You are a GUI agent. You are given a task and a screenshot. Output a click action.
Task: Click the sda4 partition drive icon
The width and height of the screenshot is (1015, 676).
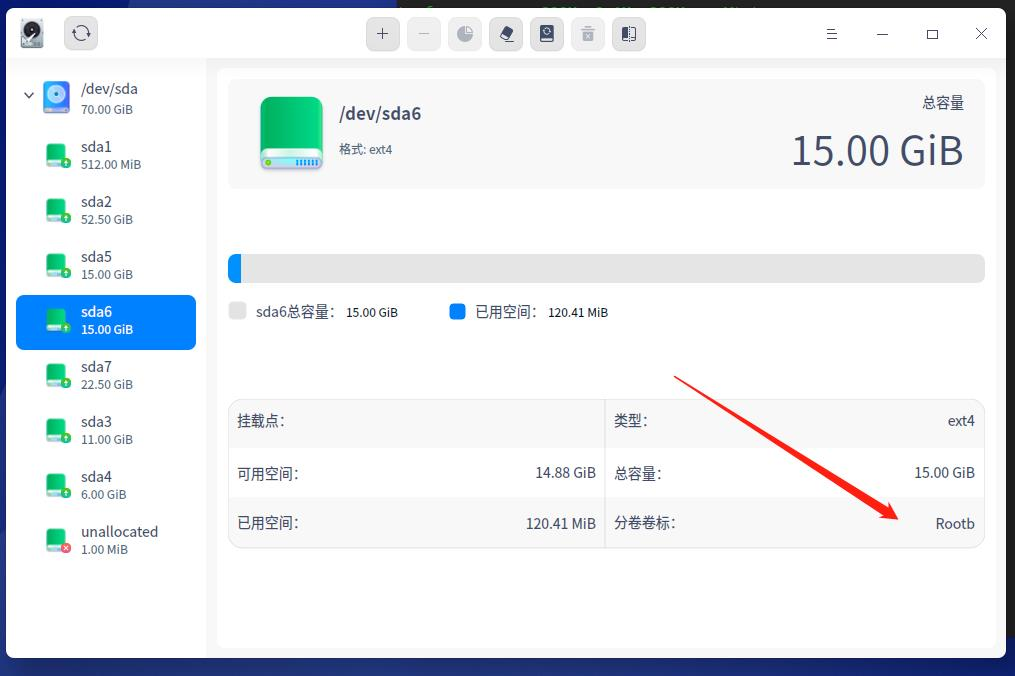pos(58,486)
